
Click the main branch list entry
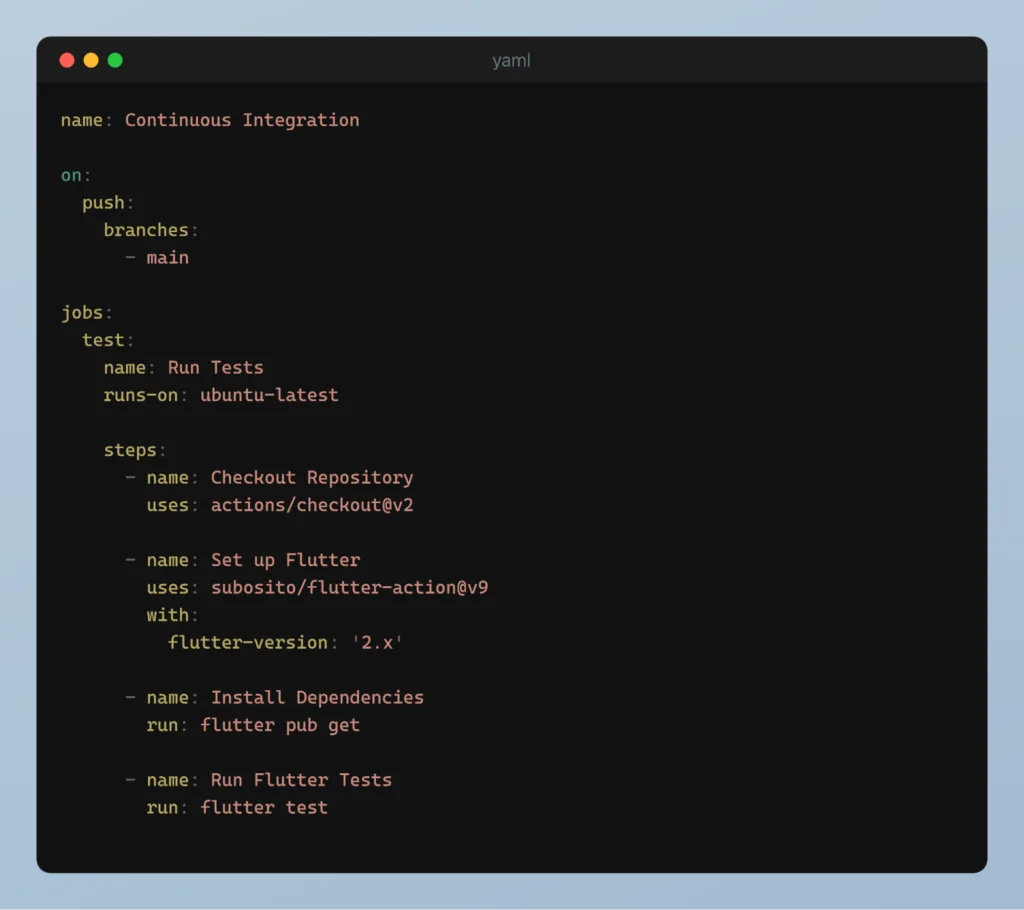167,258
